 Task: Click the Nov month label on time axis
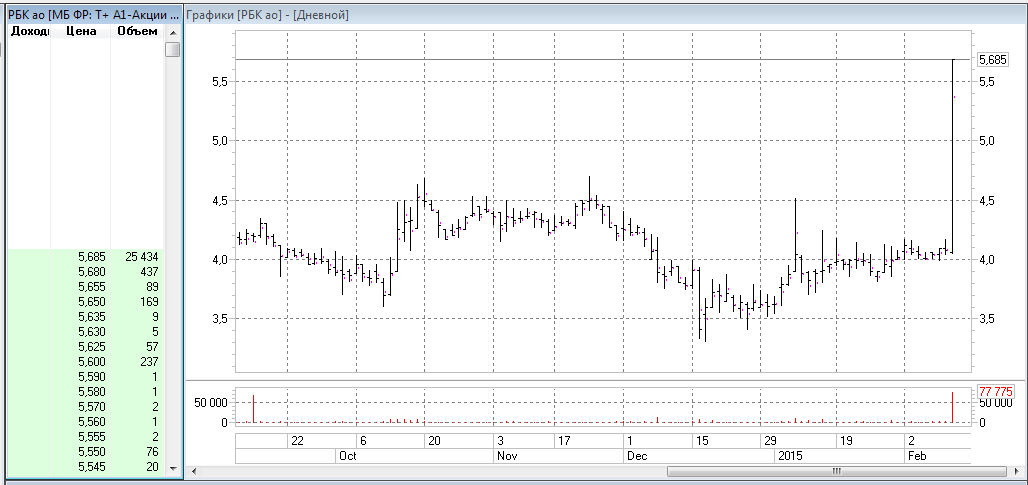coord(507,456)
